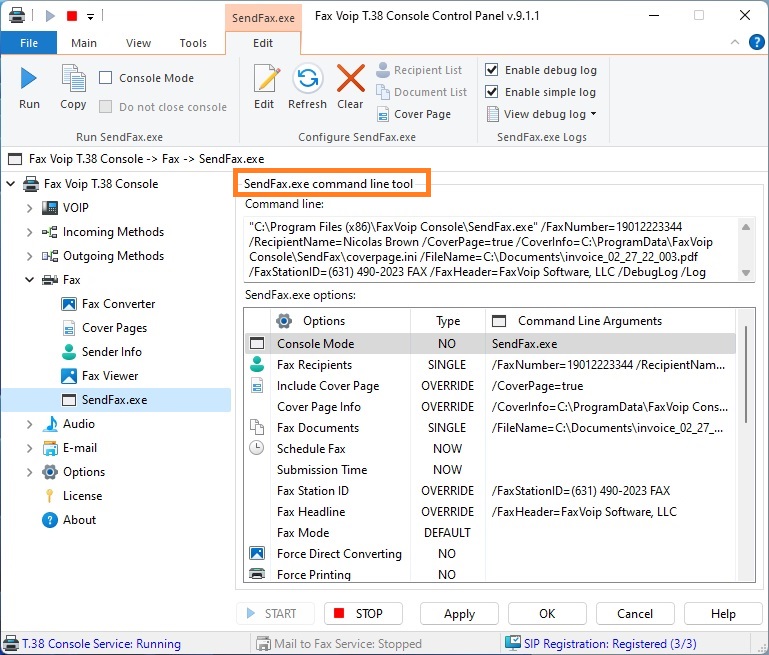Viewport: 769px width, 655px height.
Task: Collapse the Fax tree node
Action: [30, 280]
